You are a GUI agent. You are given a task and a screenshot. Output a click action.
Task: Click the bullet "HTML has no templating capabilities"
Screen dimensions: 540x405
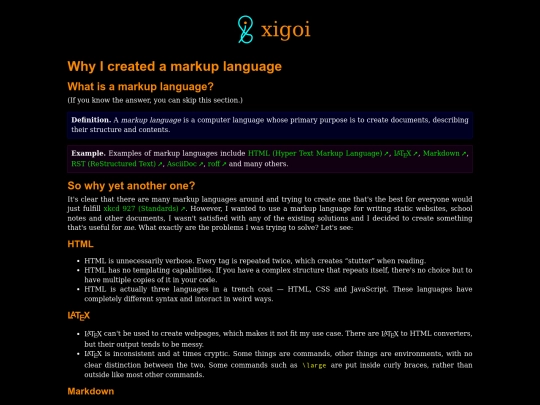pyautogui.click(x=278, y=275)
